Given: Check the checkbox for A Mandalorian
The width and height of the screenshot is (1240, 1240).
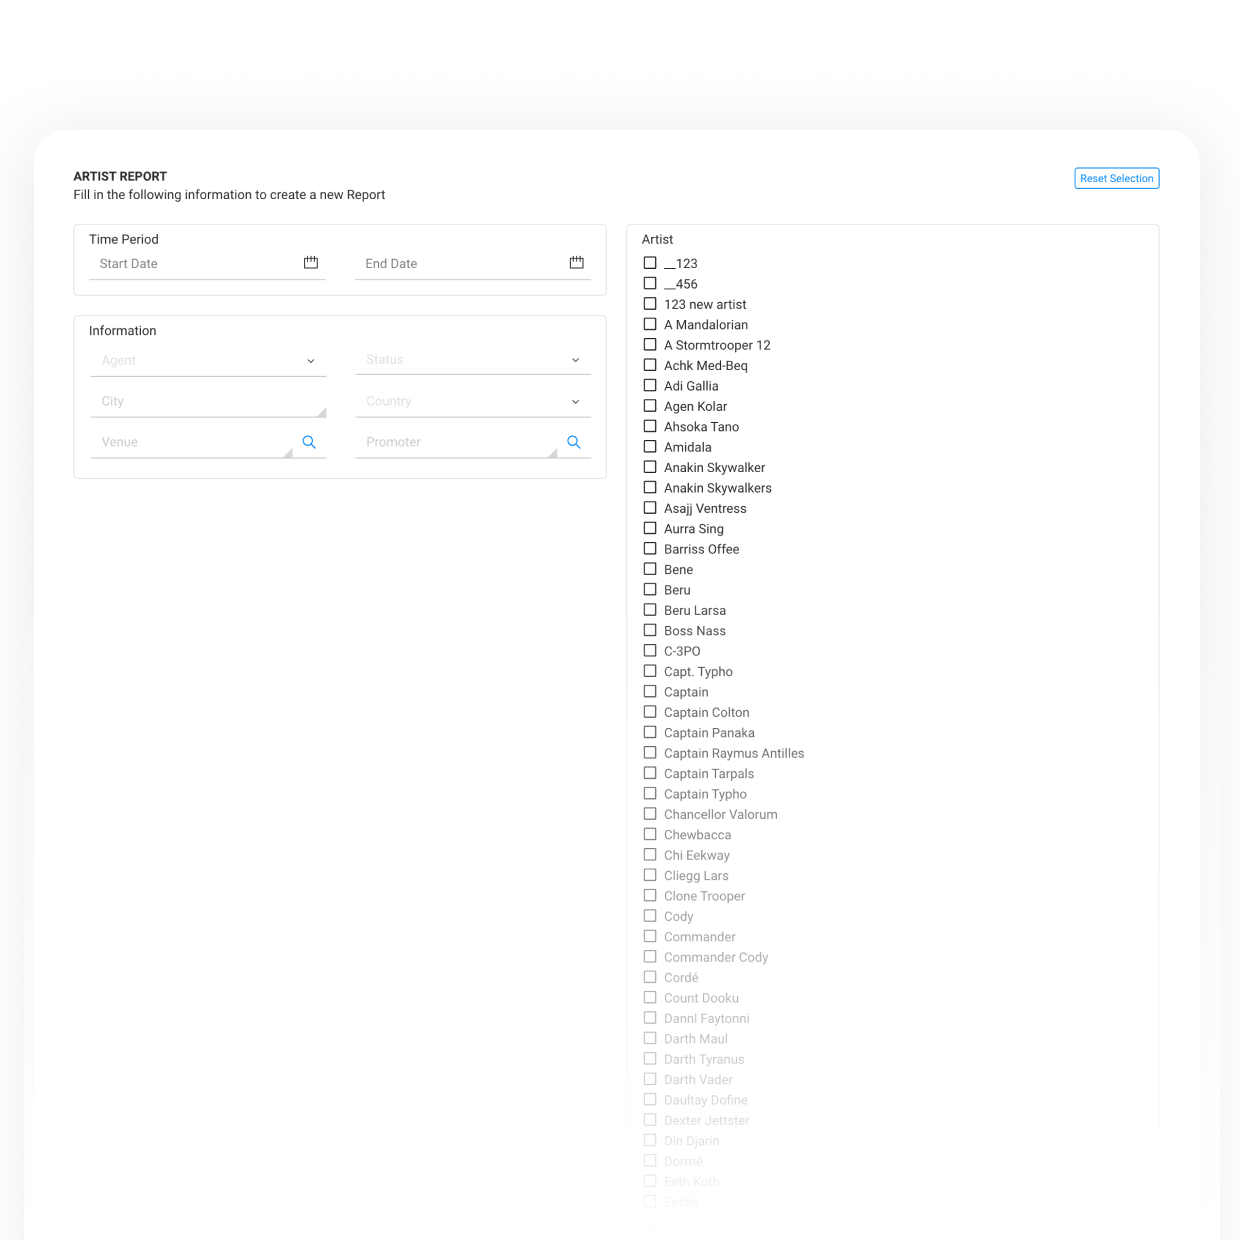Looking at the screenshot, I should 649,324.
